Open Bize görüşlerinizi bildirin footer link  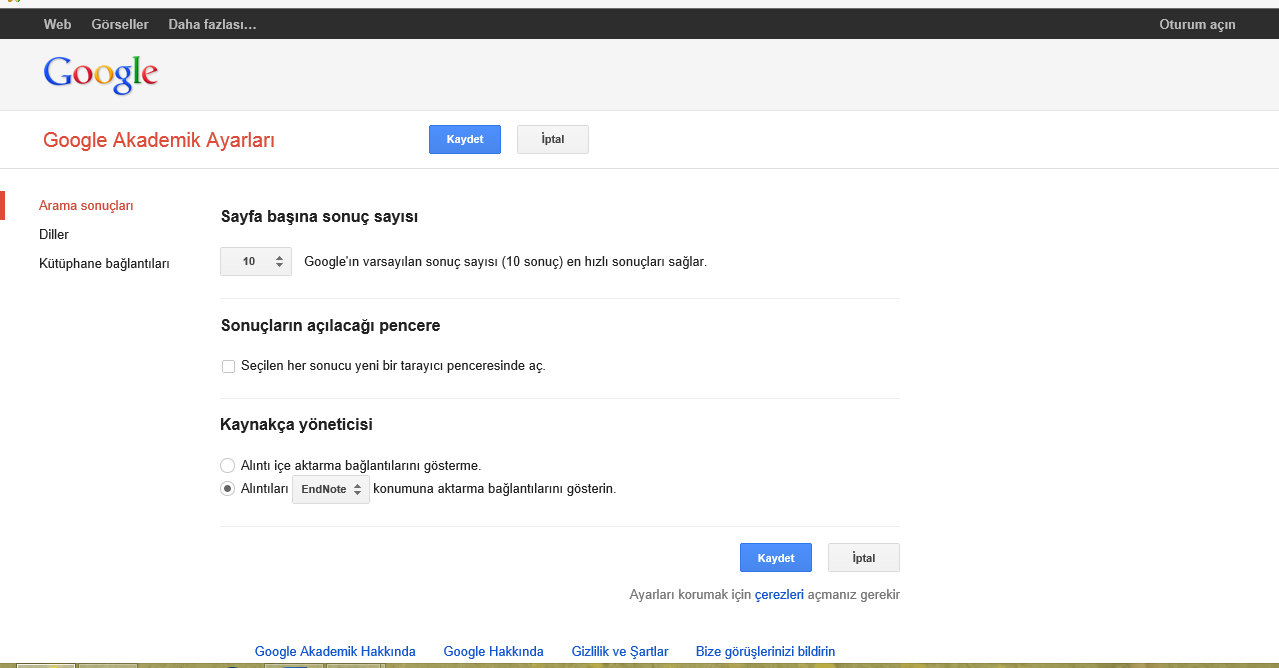pos(765,651)
